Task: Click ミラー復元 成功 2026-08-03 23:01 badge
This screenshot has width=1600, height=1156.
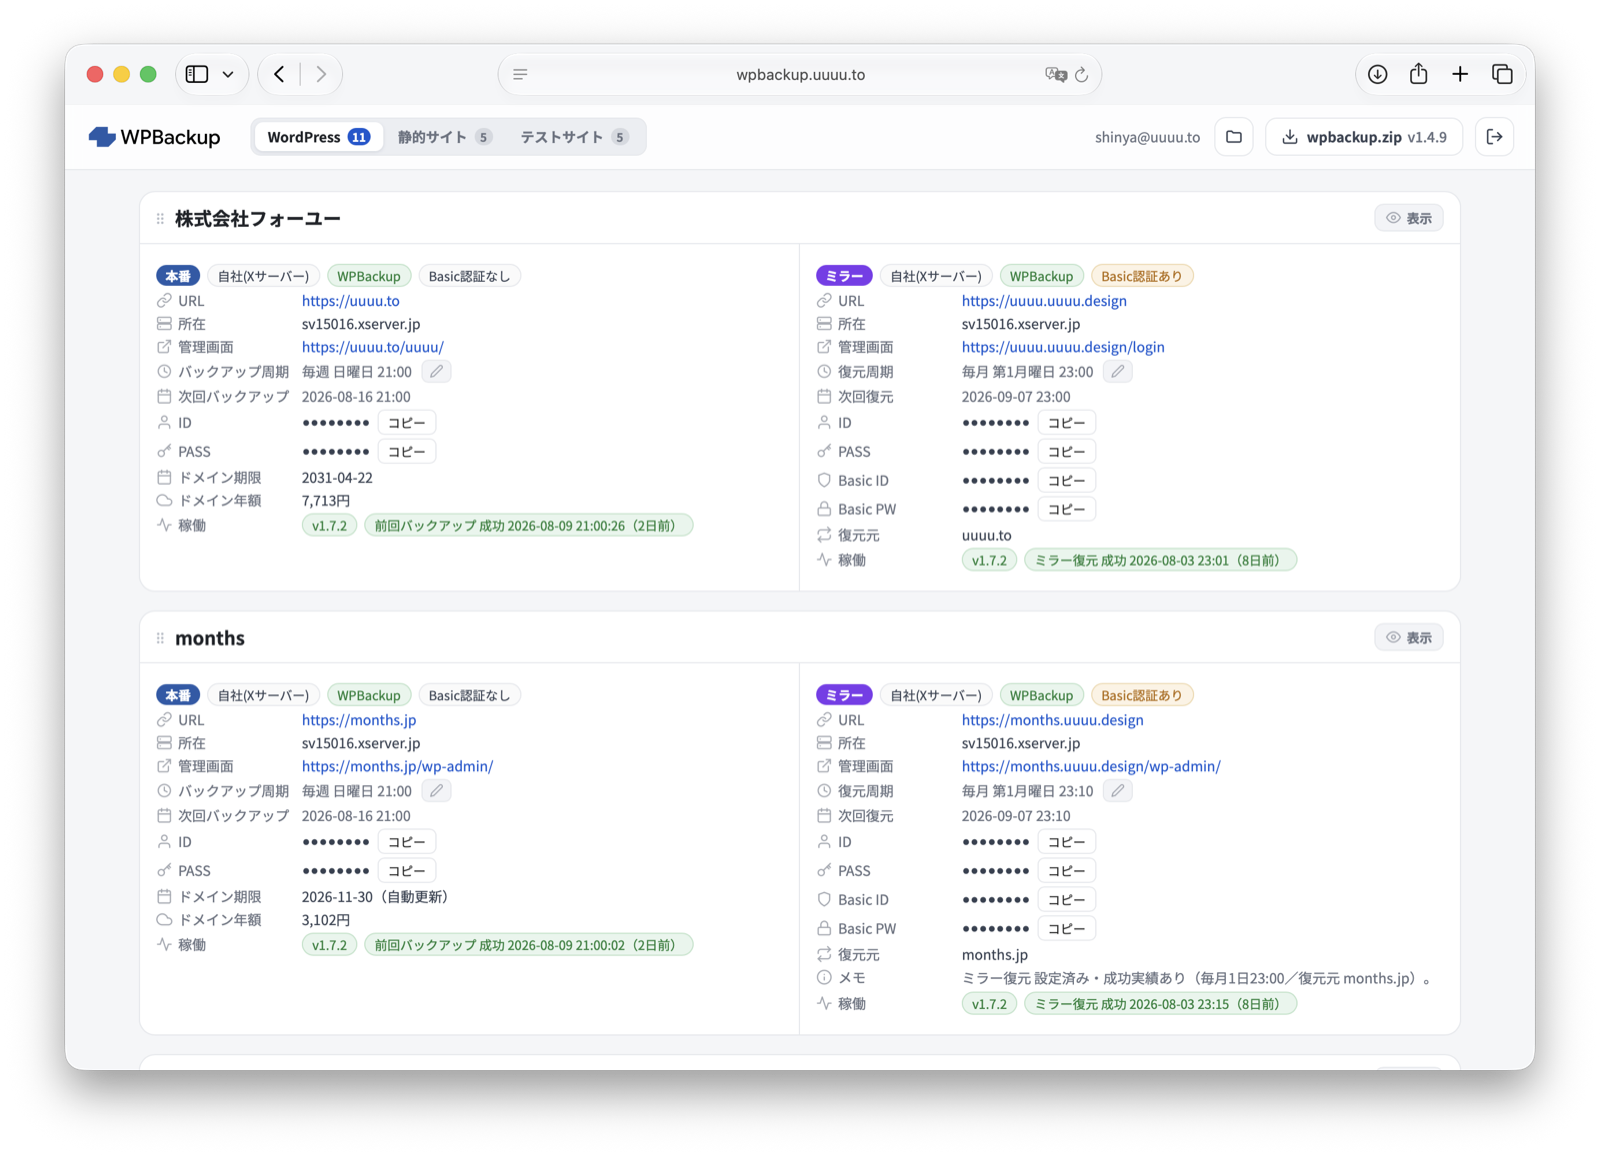Action: point(1160,560)
